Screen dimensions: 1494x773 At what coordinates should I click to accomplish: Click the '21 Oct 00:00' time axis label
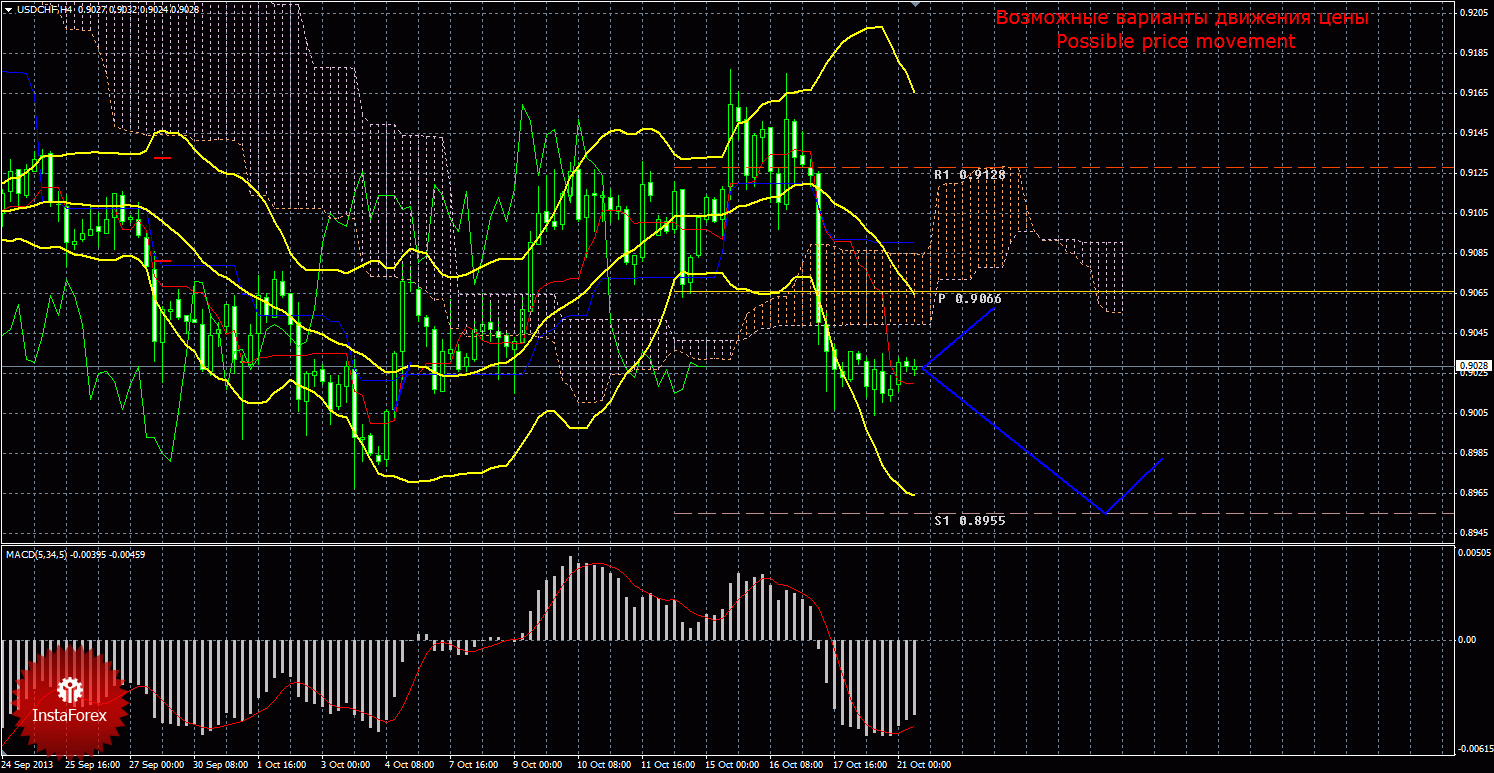926,765
